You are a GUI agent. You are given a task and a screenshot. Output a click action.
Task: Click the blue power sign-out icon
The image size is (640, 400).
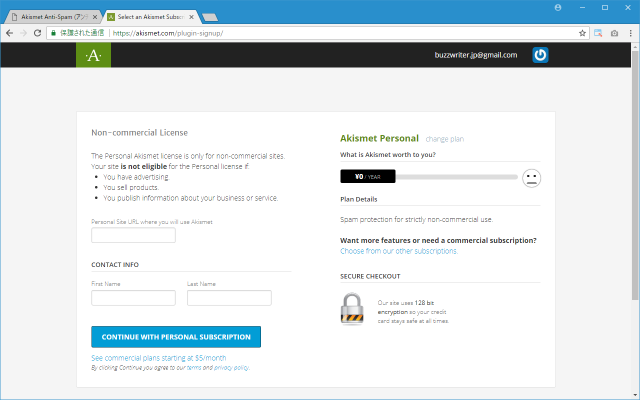click(x=540, y=55)
